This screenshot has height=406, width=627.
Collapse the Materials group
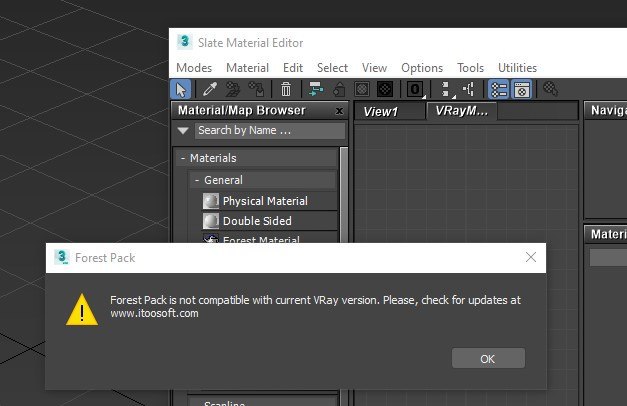click(183, 158)
